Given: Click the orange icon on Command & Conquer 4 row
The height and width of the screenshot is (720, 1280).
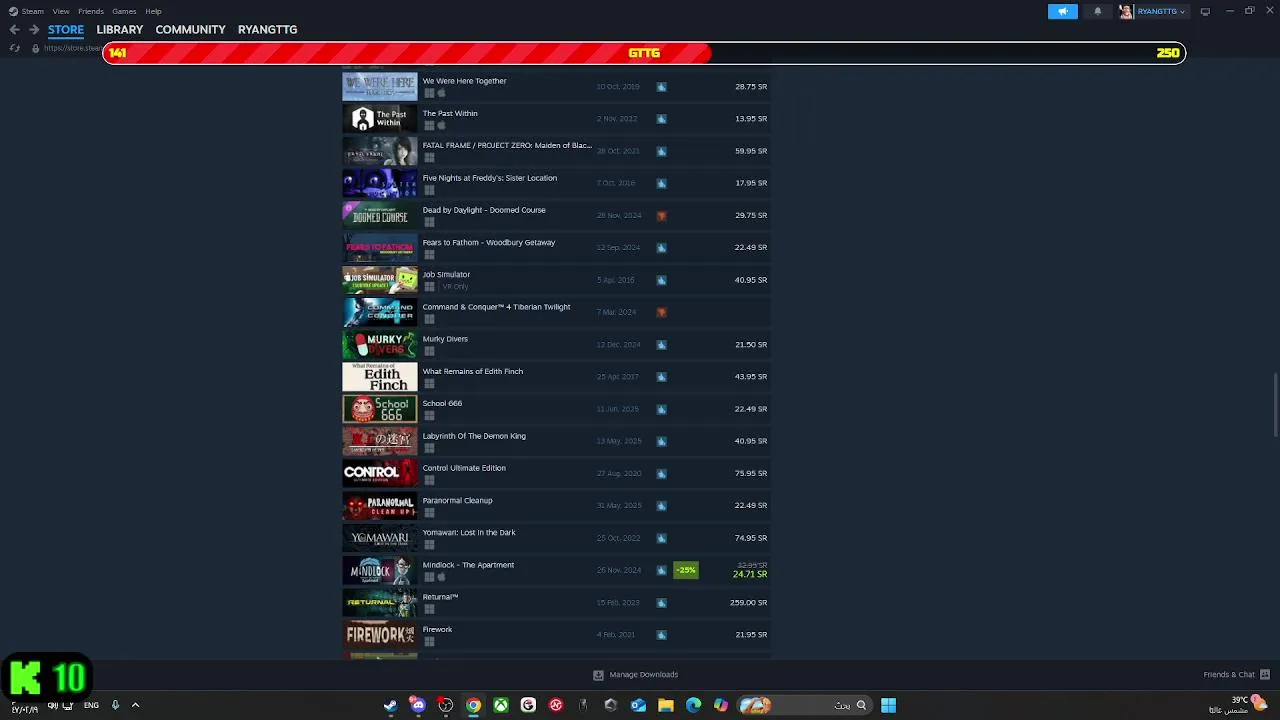Looking at the screenshot, I should coord(661,312).
